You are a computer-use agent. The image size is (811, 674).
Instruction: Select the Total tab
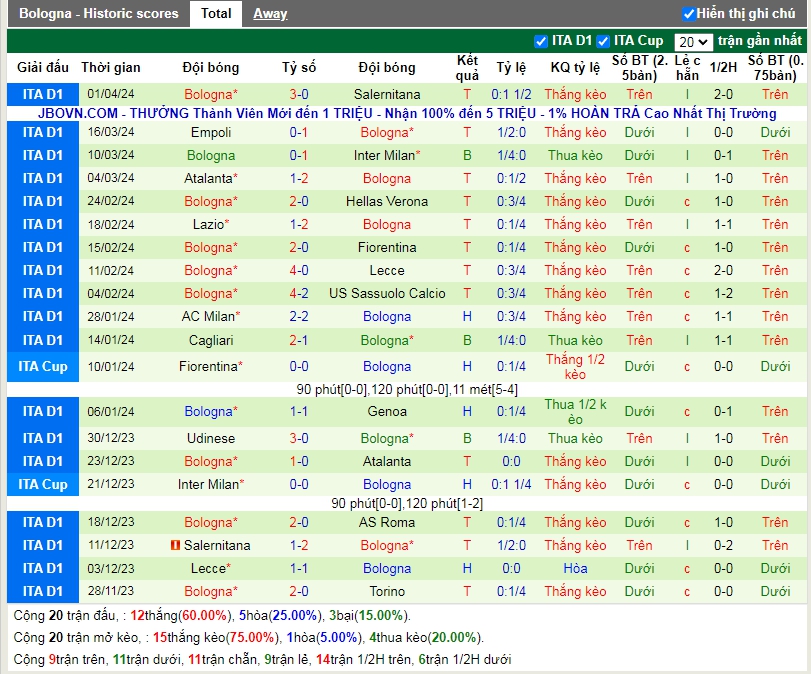coord(216,14)
